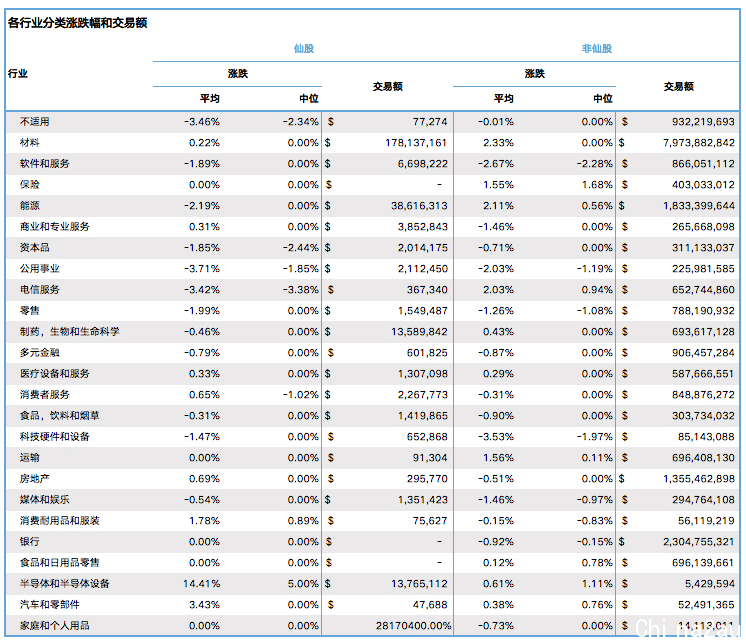Image resolution: width=746 pixels, height=641 pixels.
Task: Click the value 866,051,112
Action: pos(703,164)
